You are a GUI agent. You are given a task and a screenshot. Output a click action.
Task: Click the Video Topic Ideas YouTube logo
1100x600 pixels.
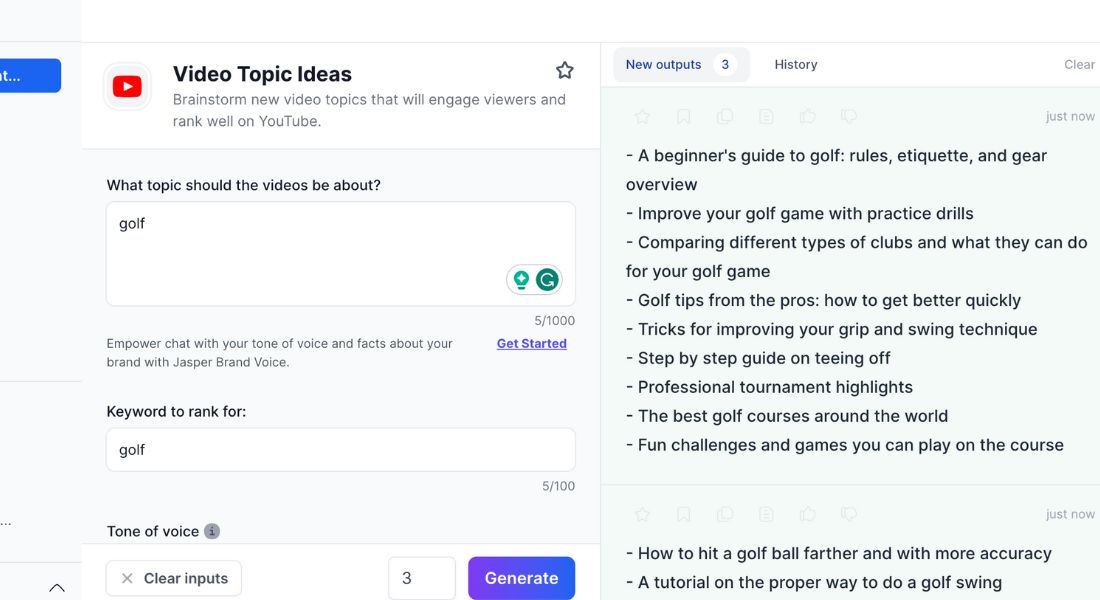pyautogui.click(x=127, y=86)
